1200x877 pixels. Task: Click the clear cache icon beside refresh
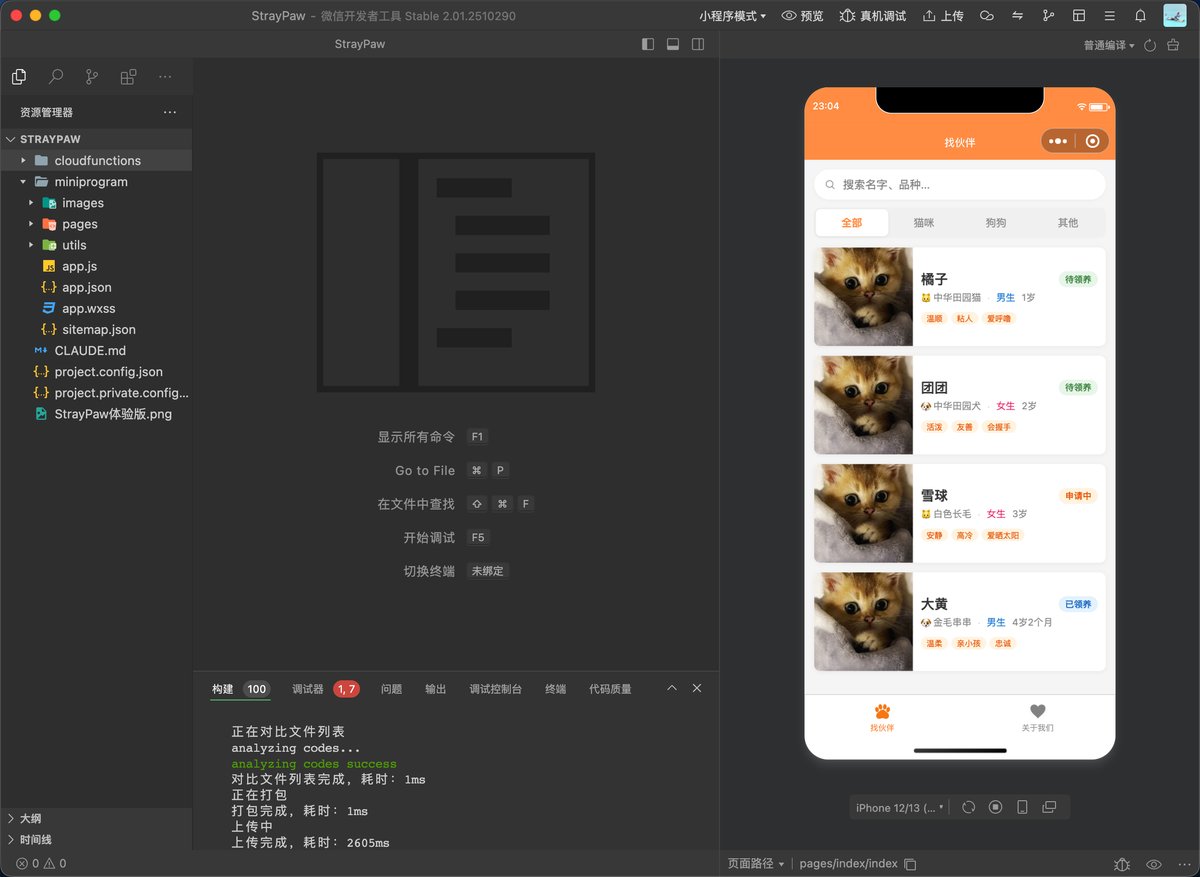(x=1173, y=45)
